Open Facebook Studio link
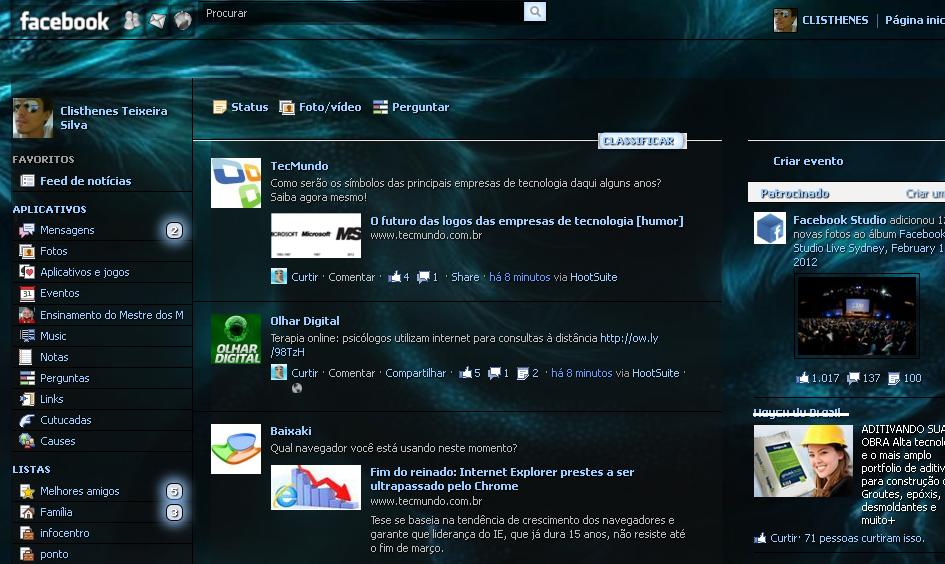The height and width of the screenshot is (564, 945). [839, 220]
